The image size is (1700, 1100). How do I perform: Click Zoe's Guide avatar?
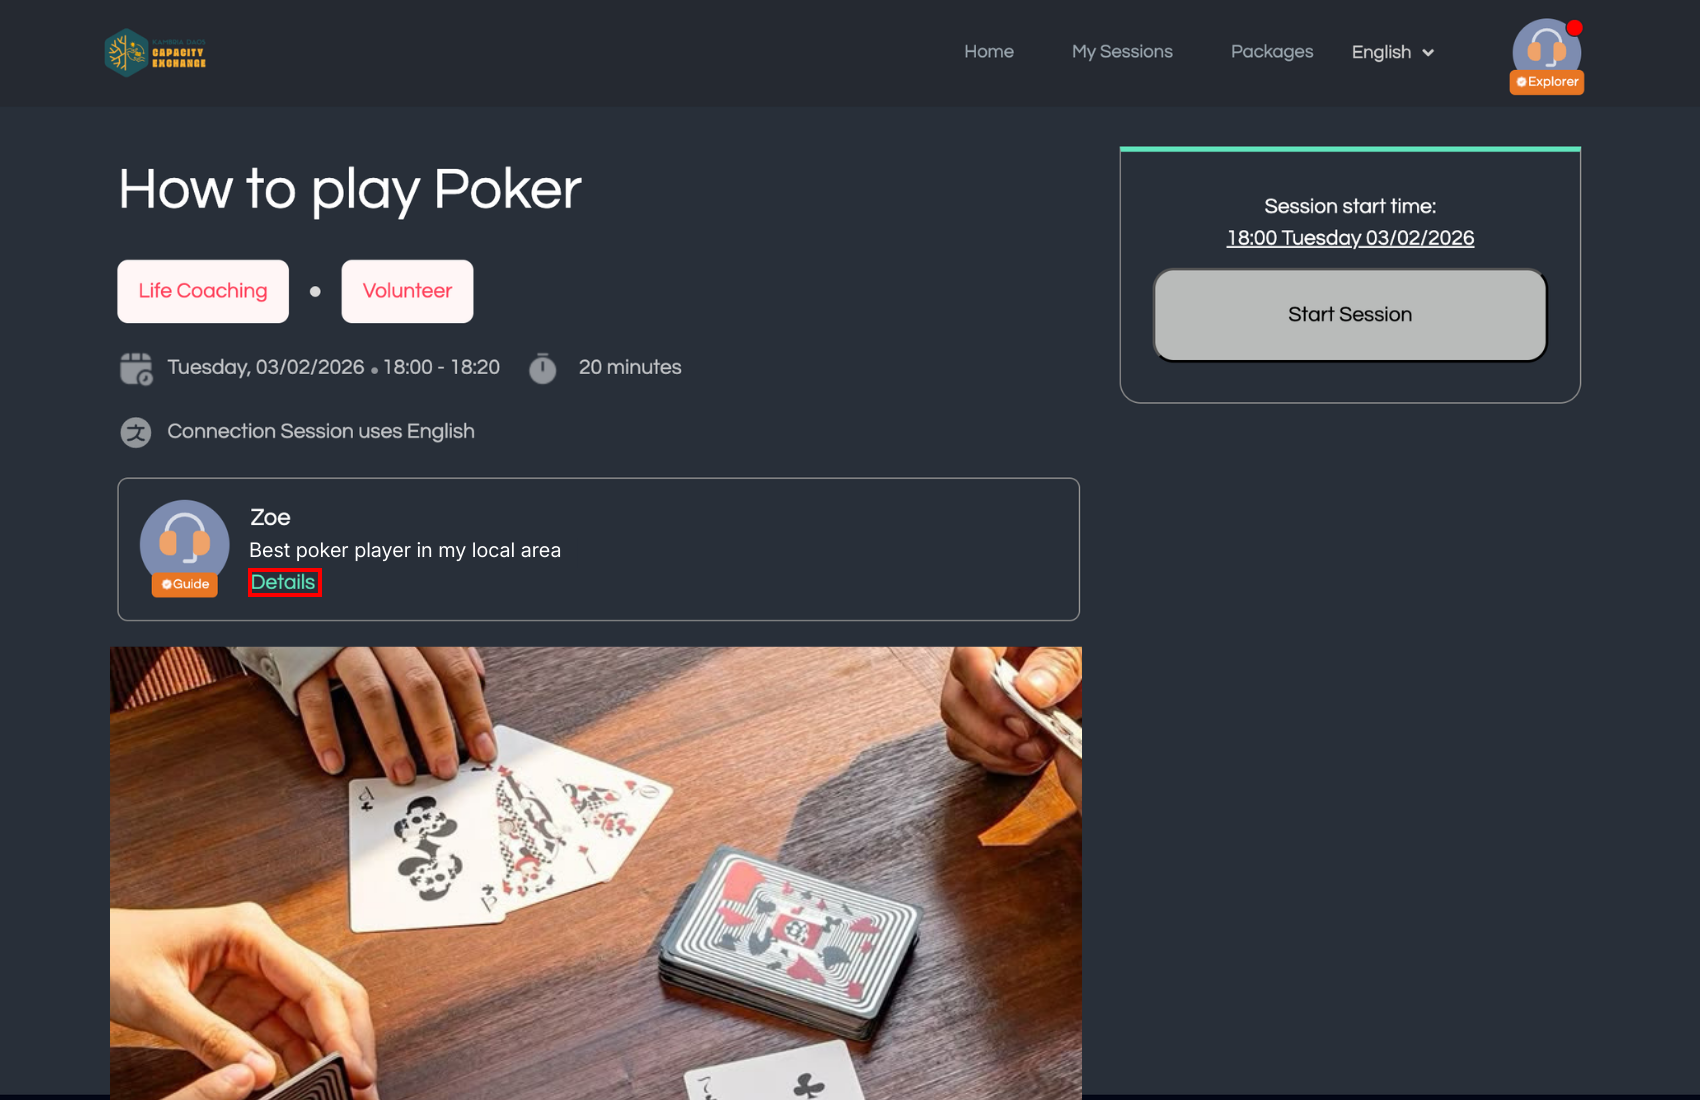click(x=184, y=543)
